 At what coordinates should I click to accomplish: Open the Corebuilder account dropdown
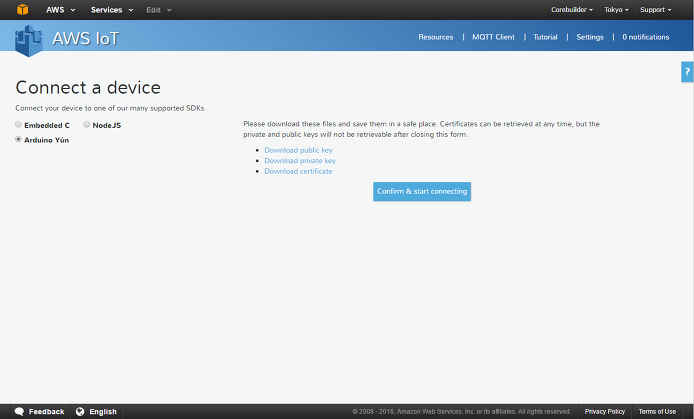pyautogui.click(x=571, y=10)
